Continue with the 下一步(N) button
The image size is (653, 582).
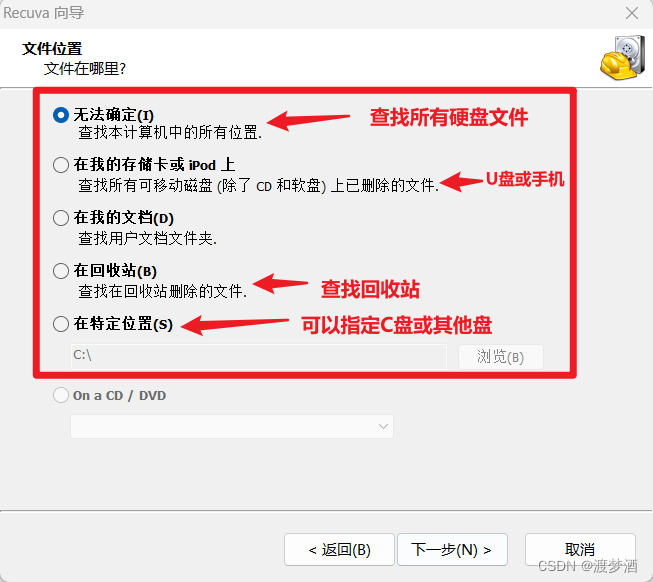(452, 550)
